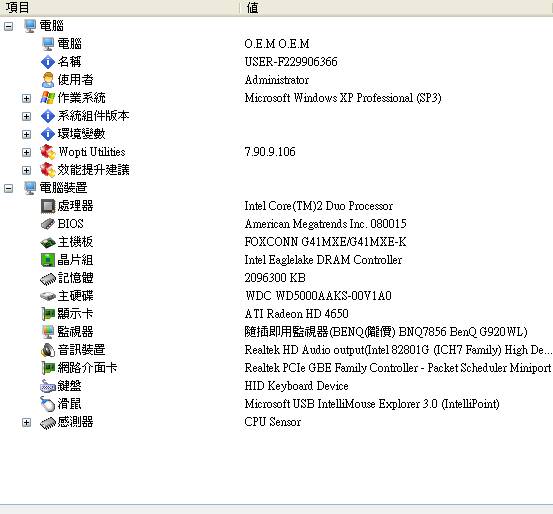Expand the Wopti Utilities node
This screenshot has width=553, height=514.
[26, 152]
